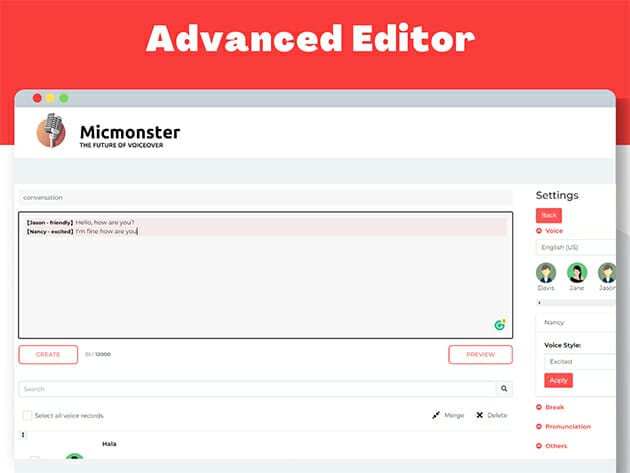The width and height of the screenshot is (630, 473).
Task: Open the English (US) language dropdown
Action: pyautogui.click(x=578, y=247)
